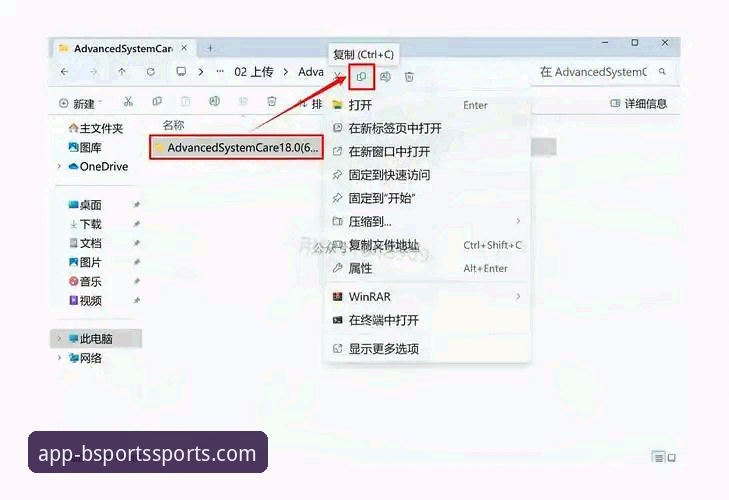The width and height of the screenshot is (729, 500).
Task: Open the 新建 dropdown menu
Action: click(81, 104)
